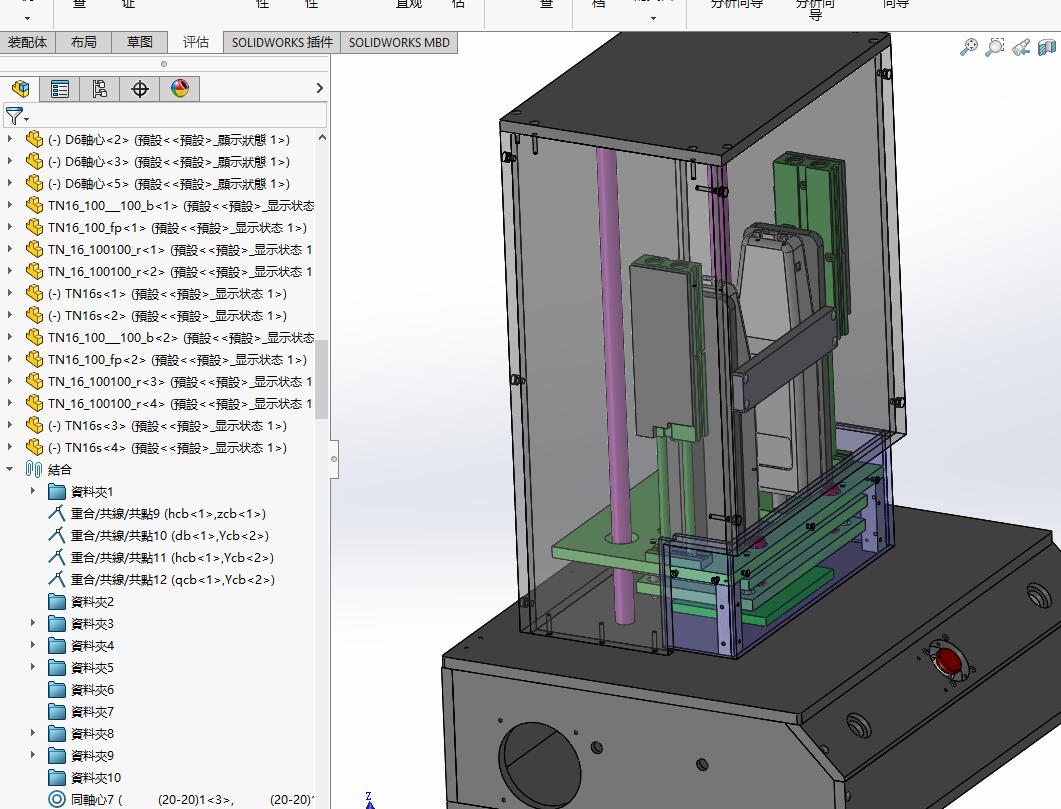Click the coincident mate icon for 共點11
This screenshot has width=1061, height=809.
(57, 557)
